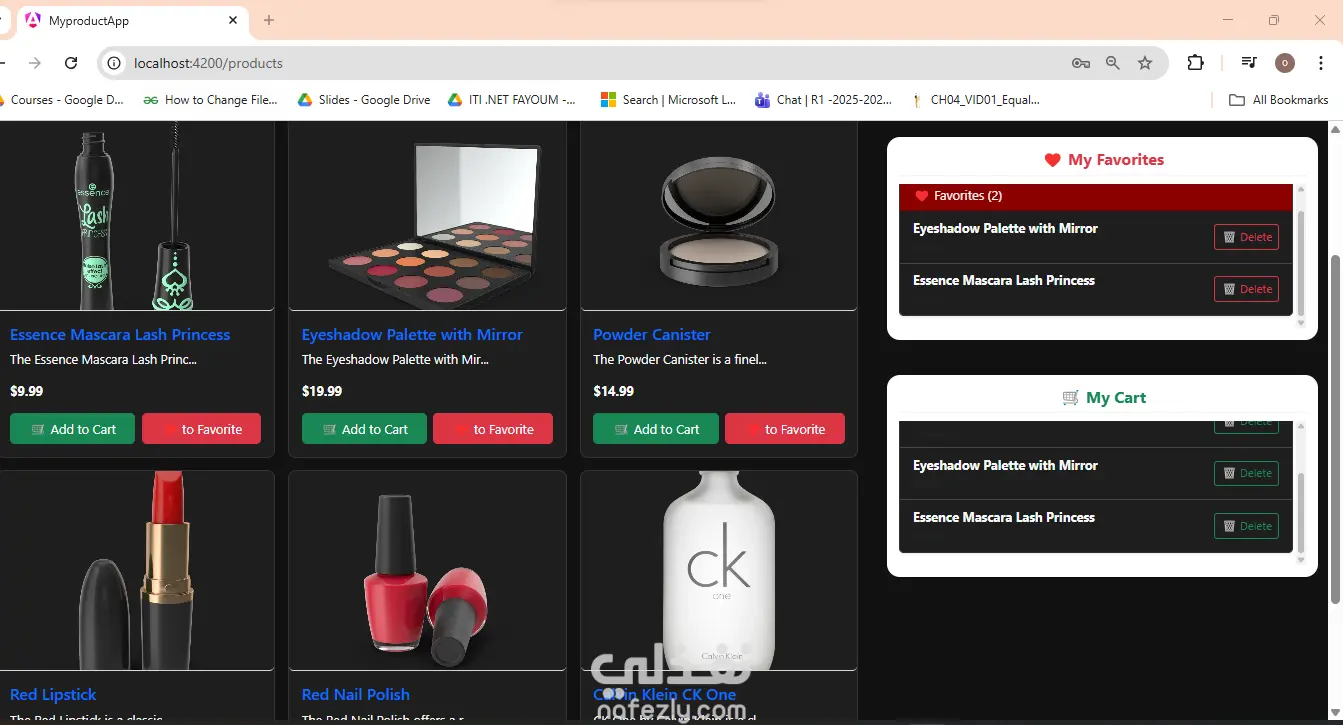This screenshot has height=725, width=1343.
Task: Open the Powder Canister product title
Action: [652, 335]
